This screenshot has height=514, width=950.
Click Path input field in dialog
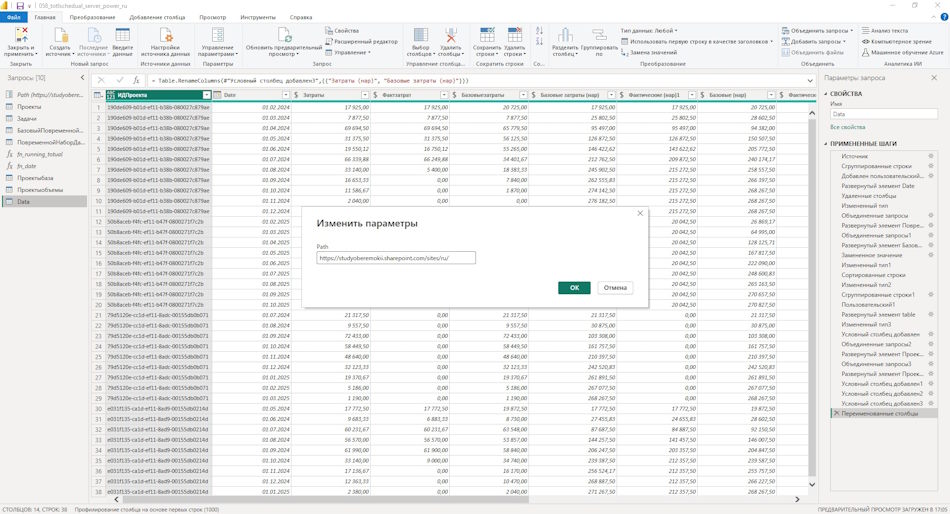[x=396, y=258]
